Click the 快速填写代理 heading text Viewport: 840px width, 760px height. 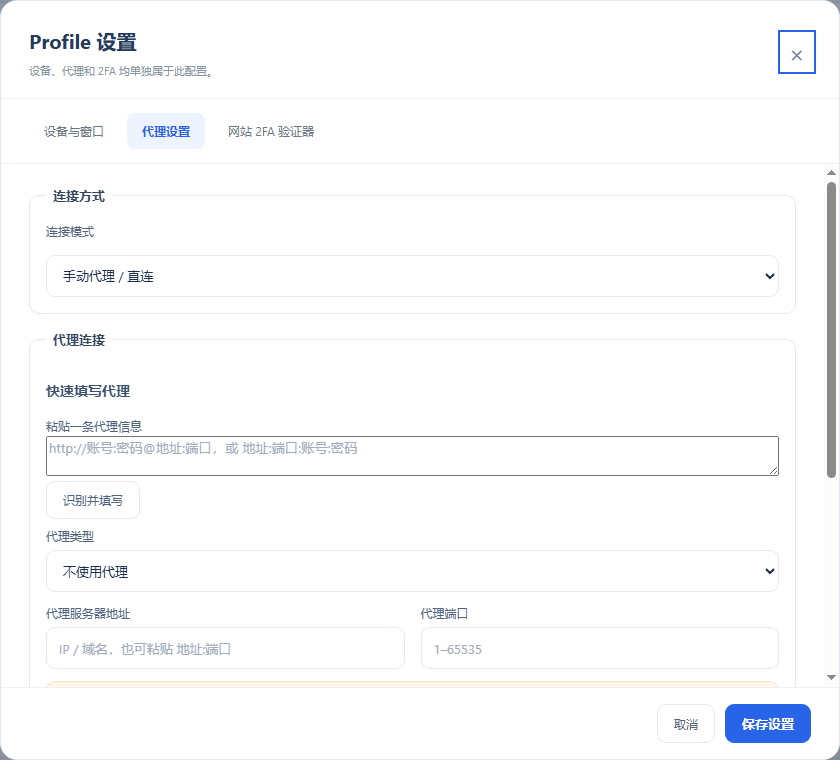(88, 391)
